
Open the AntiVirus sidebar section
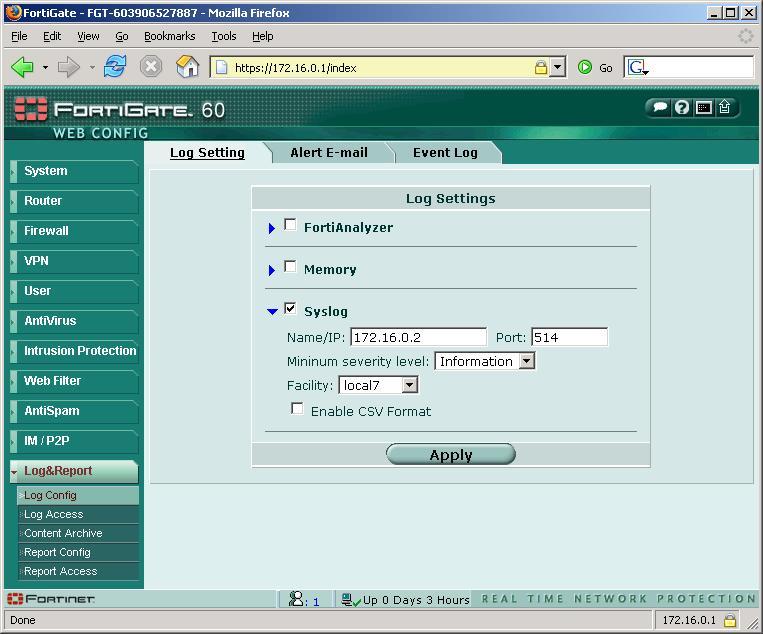74,321
